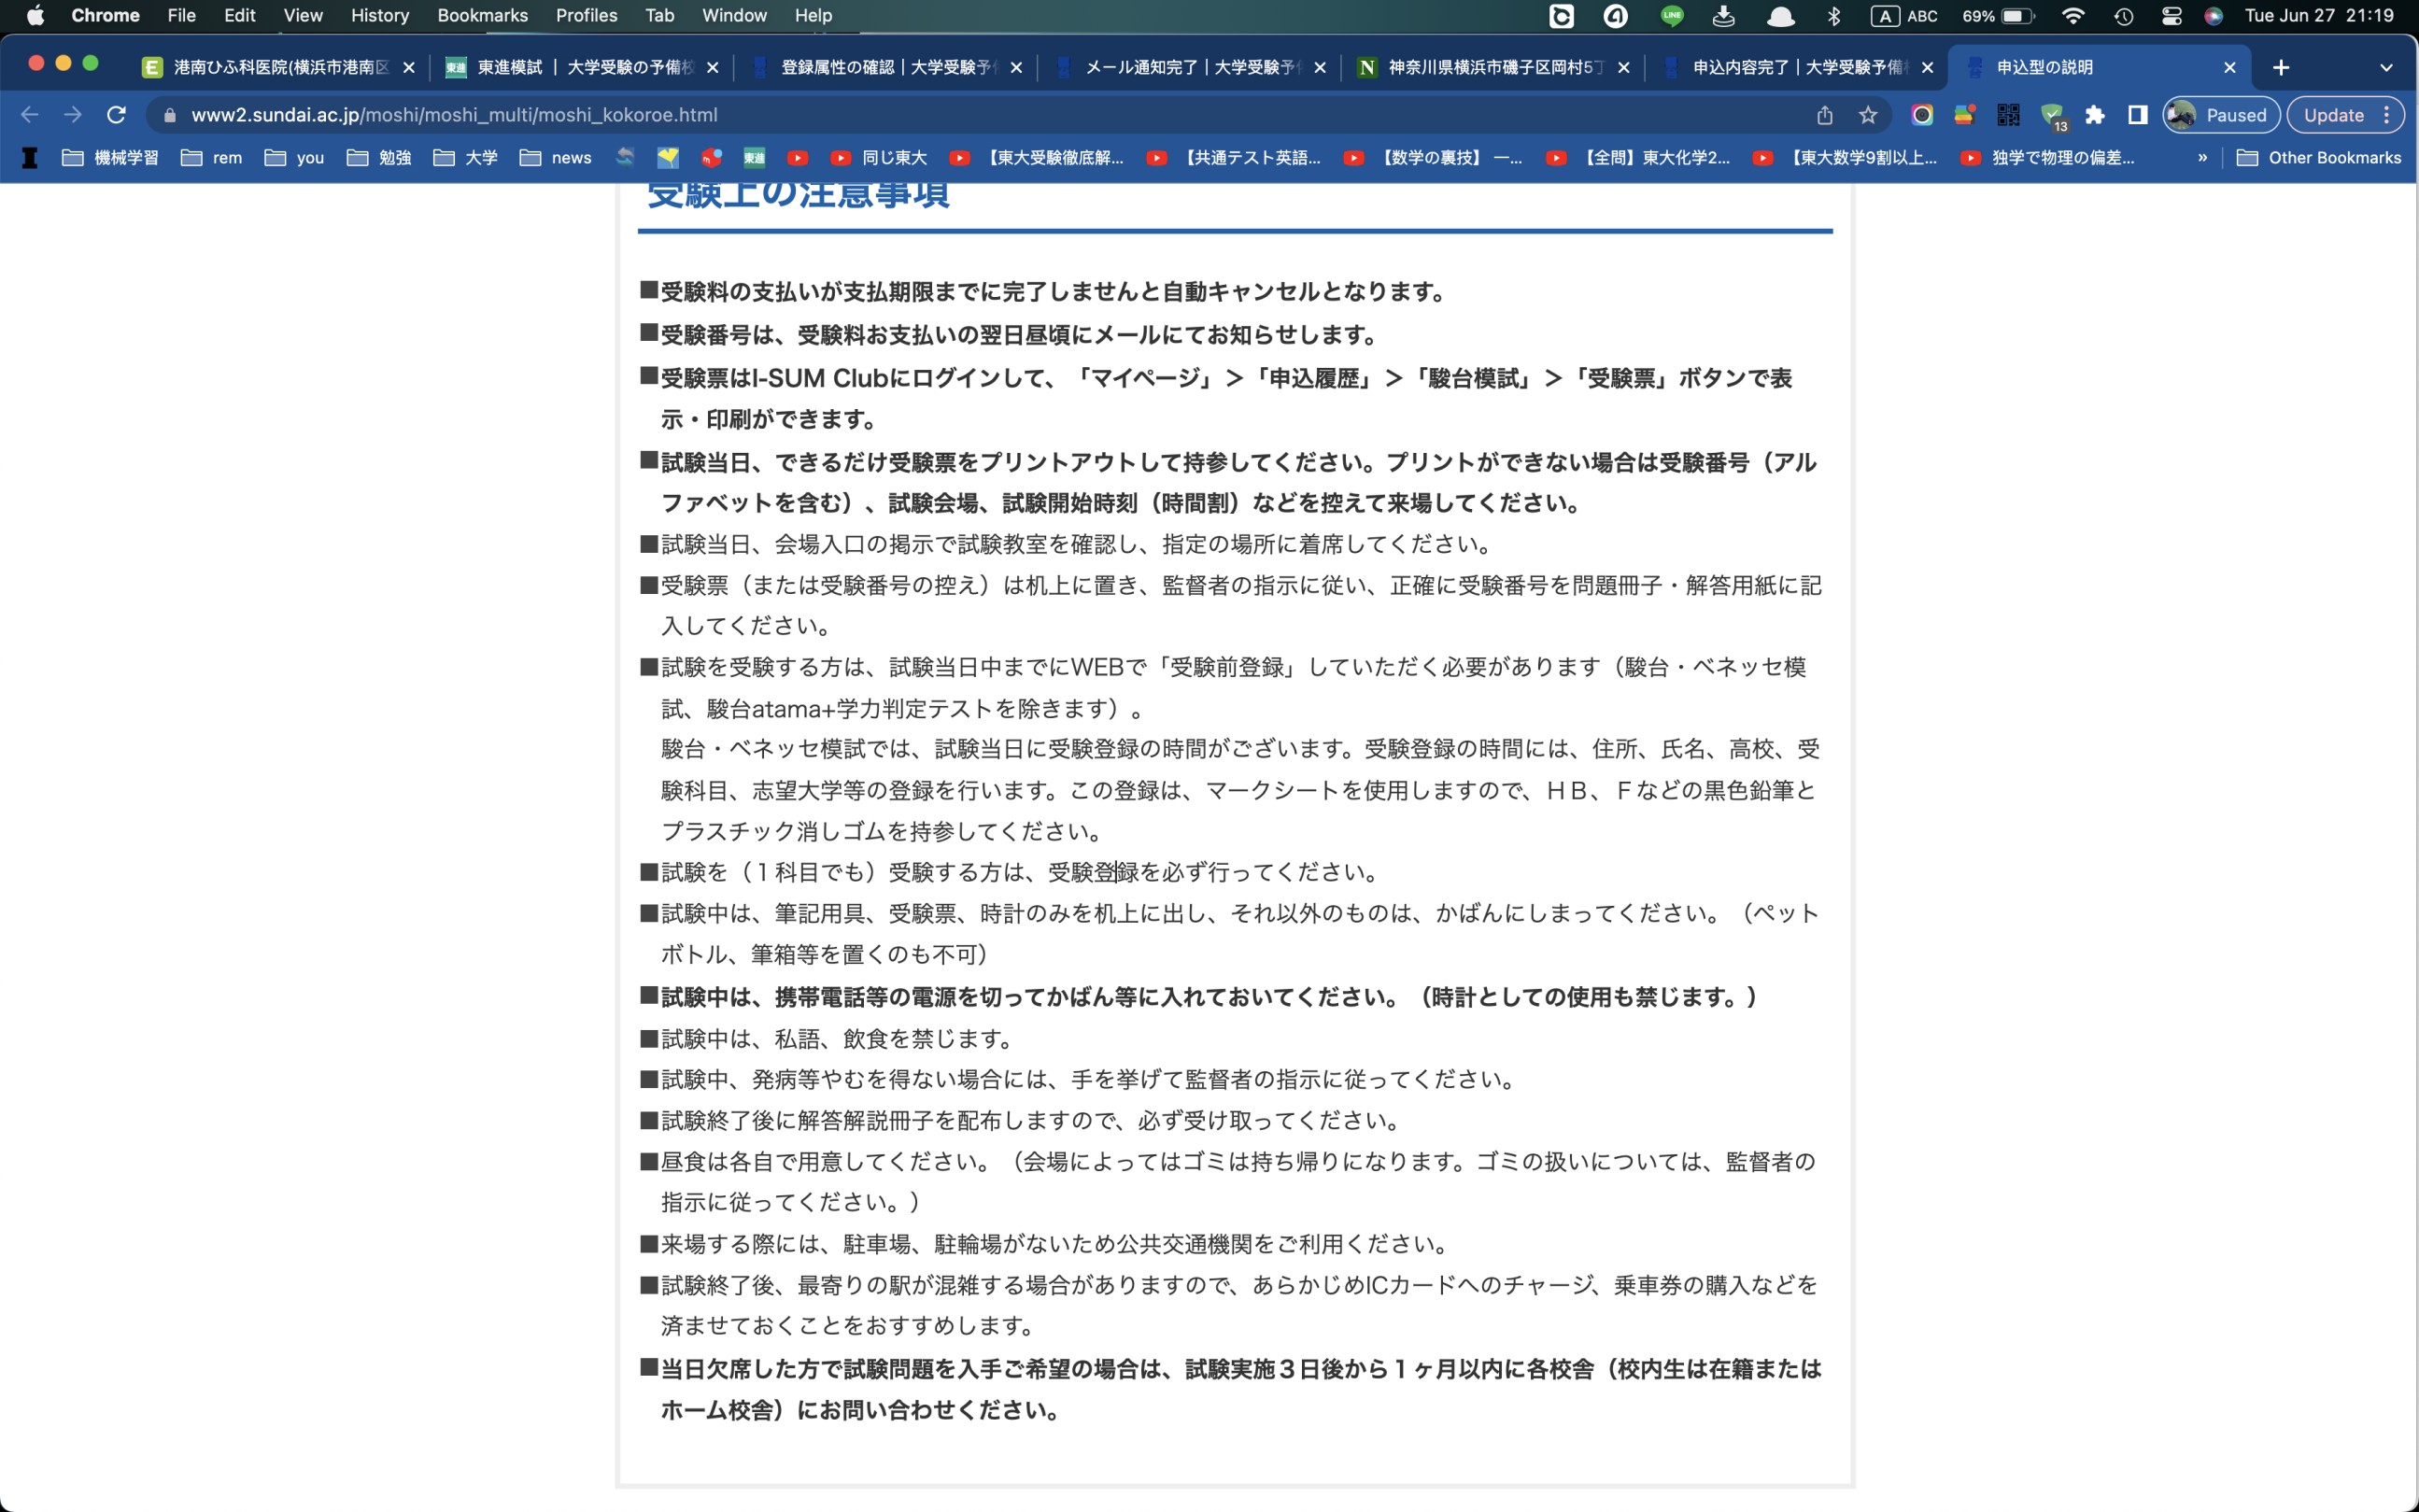
Task: Open the news bookmark folder
Action: [555, 158]
